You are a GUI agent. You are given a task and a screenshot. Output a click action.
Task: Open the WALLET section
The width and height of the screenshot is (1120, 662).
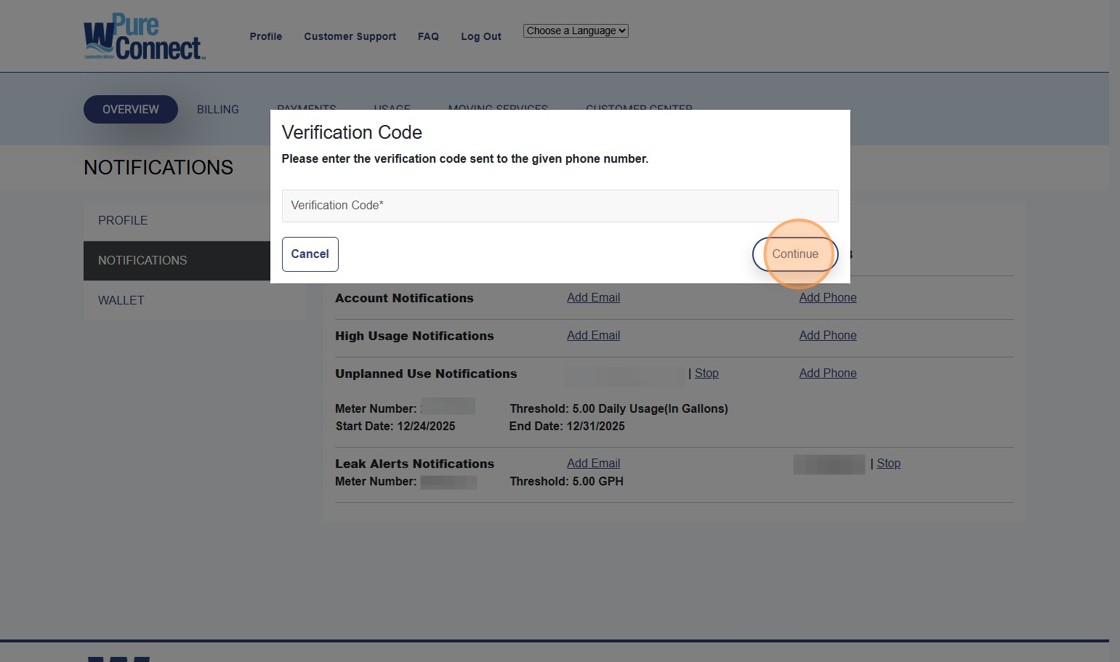click(x=120, y=300)
